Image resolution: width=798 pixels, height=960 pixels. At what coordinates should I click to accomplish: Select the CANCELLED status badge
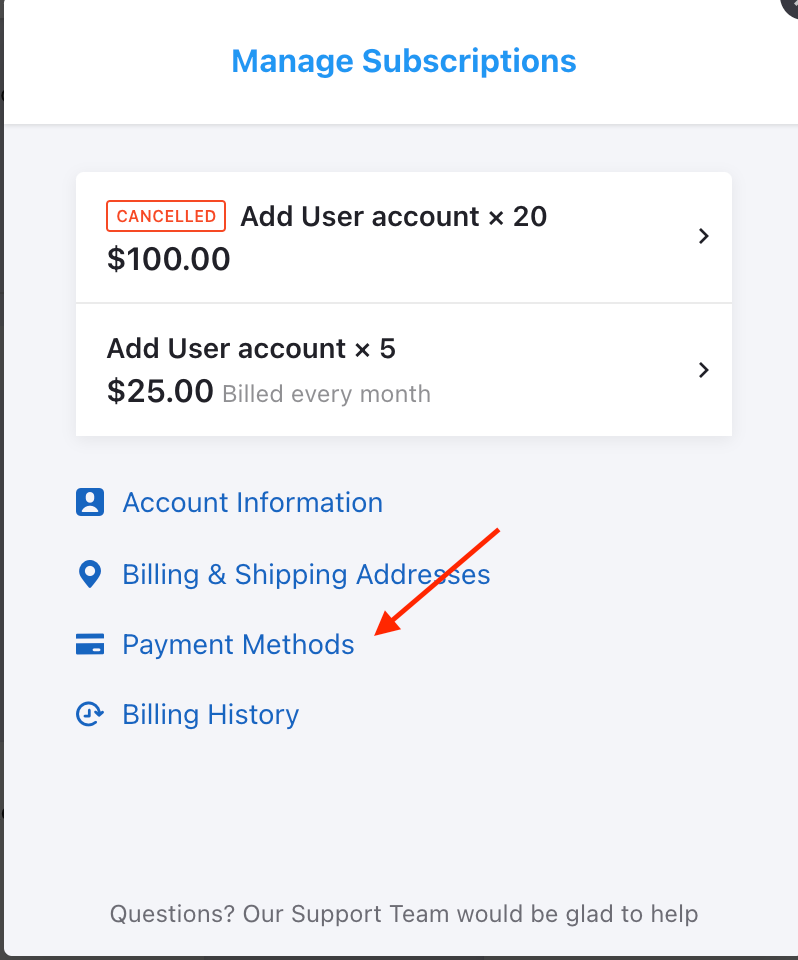[166, 216]
